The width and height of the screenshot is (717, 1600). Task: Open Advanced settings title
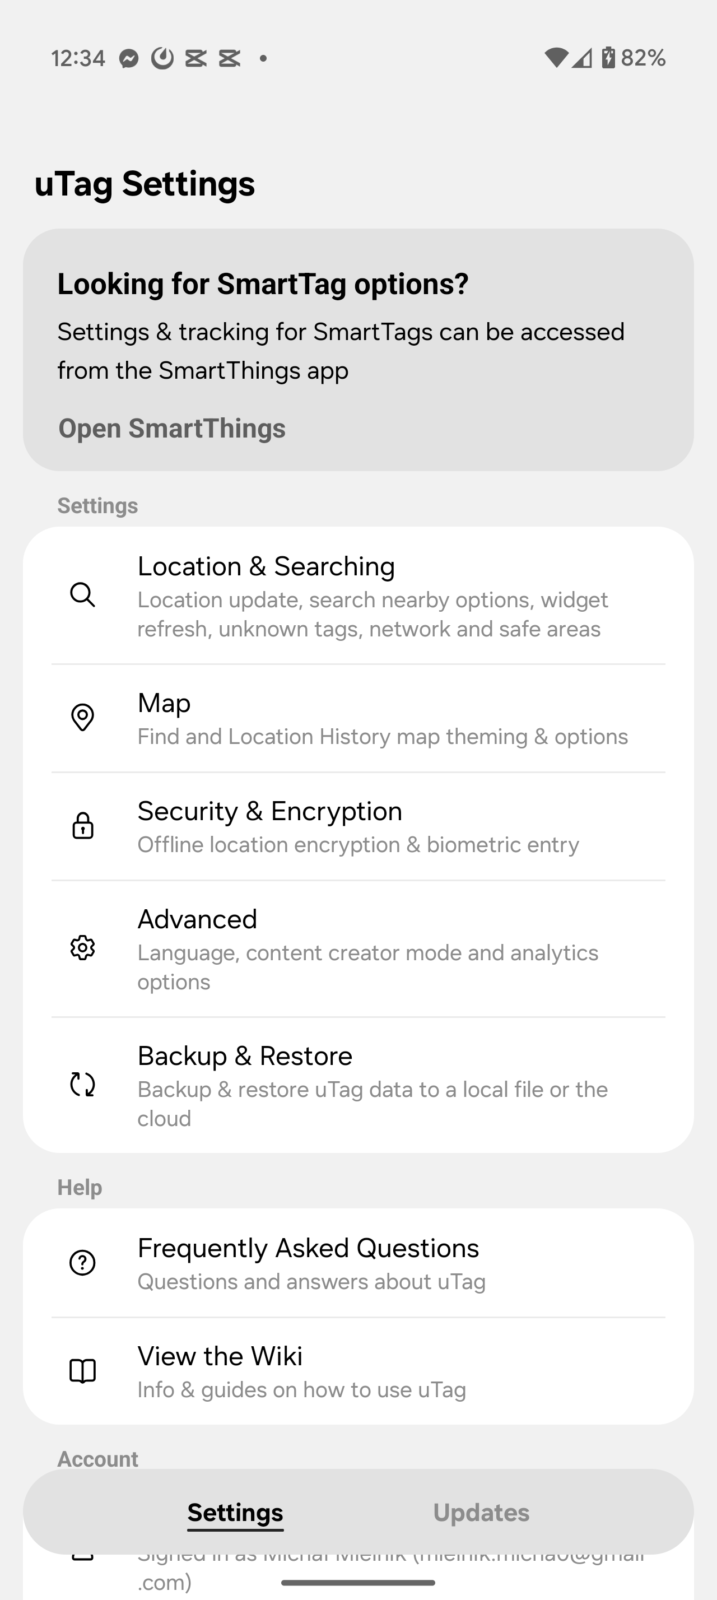point(197,920)
